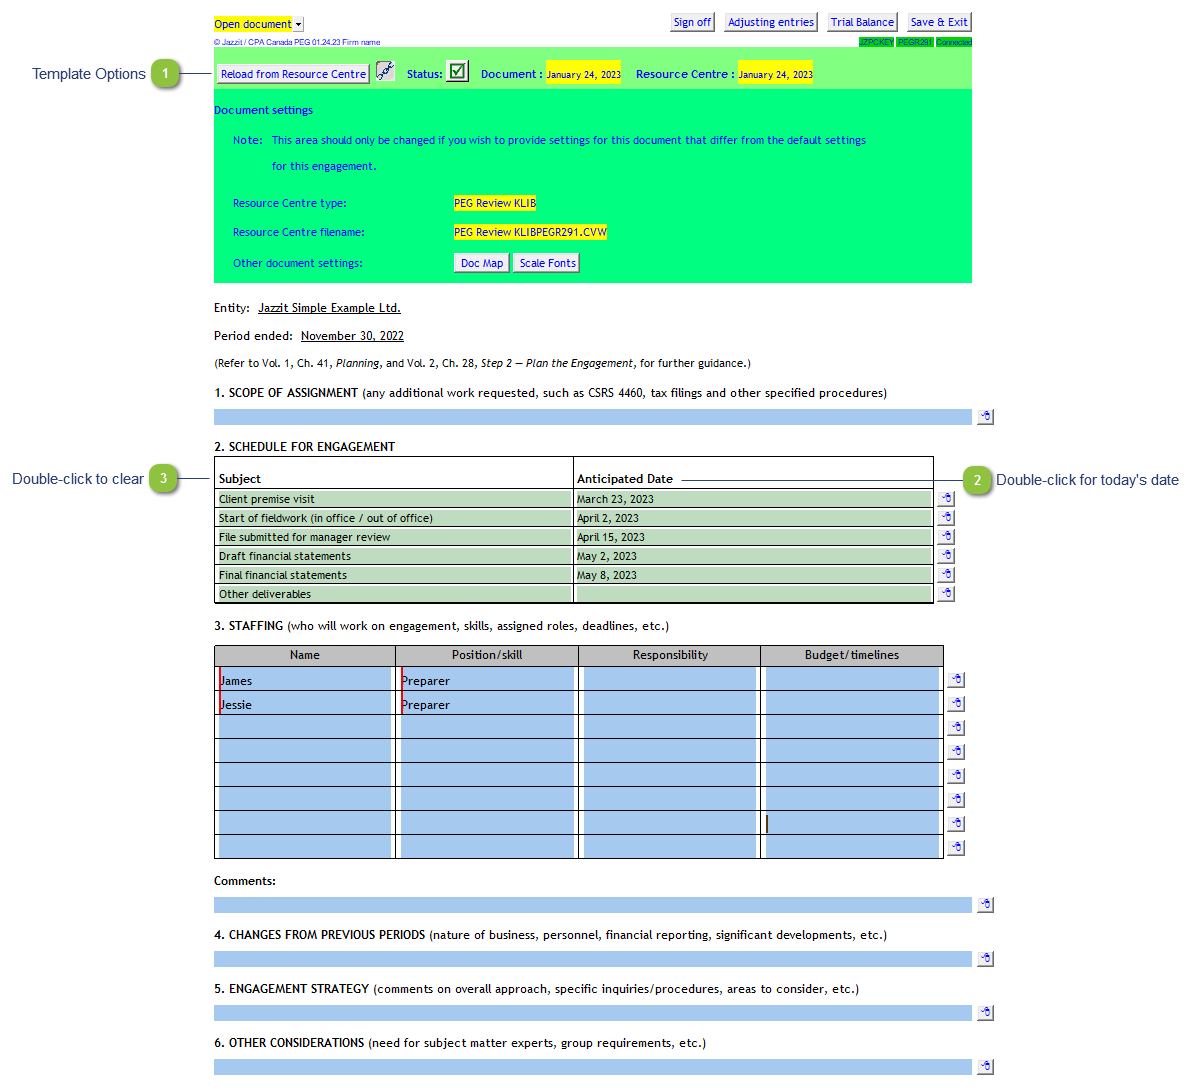Viewport: 1195px width, 1092px height.
Task: Click mouse icon beside Changes From Previous Periods
Action: [x=985, y=959]
